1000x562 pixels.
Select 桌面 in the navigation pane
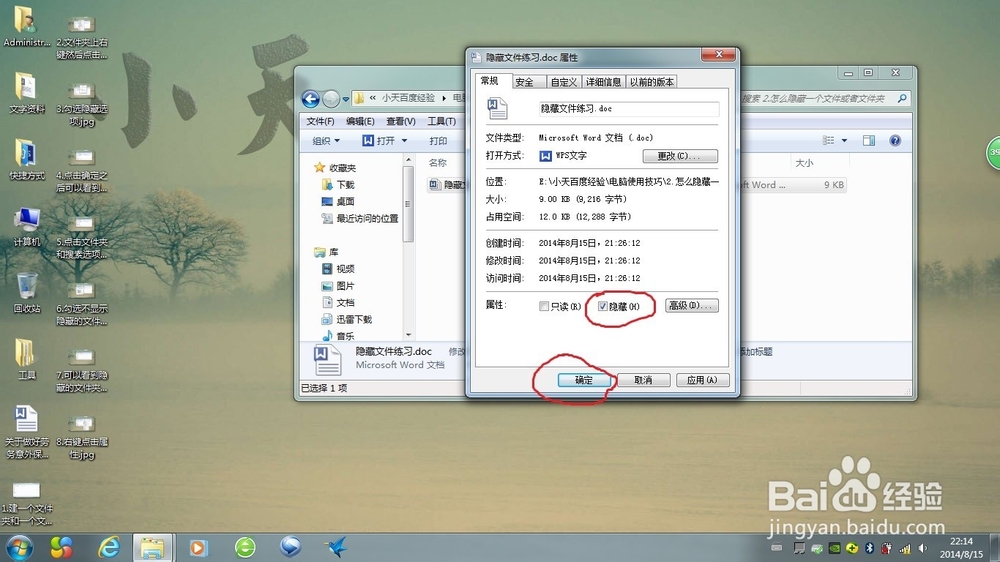(339, 202)
